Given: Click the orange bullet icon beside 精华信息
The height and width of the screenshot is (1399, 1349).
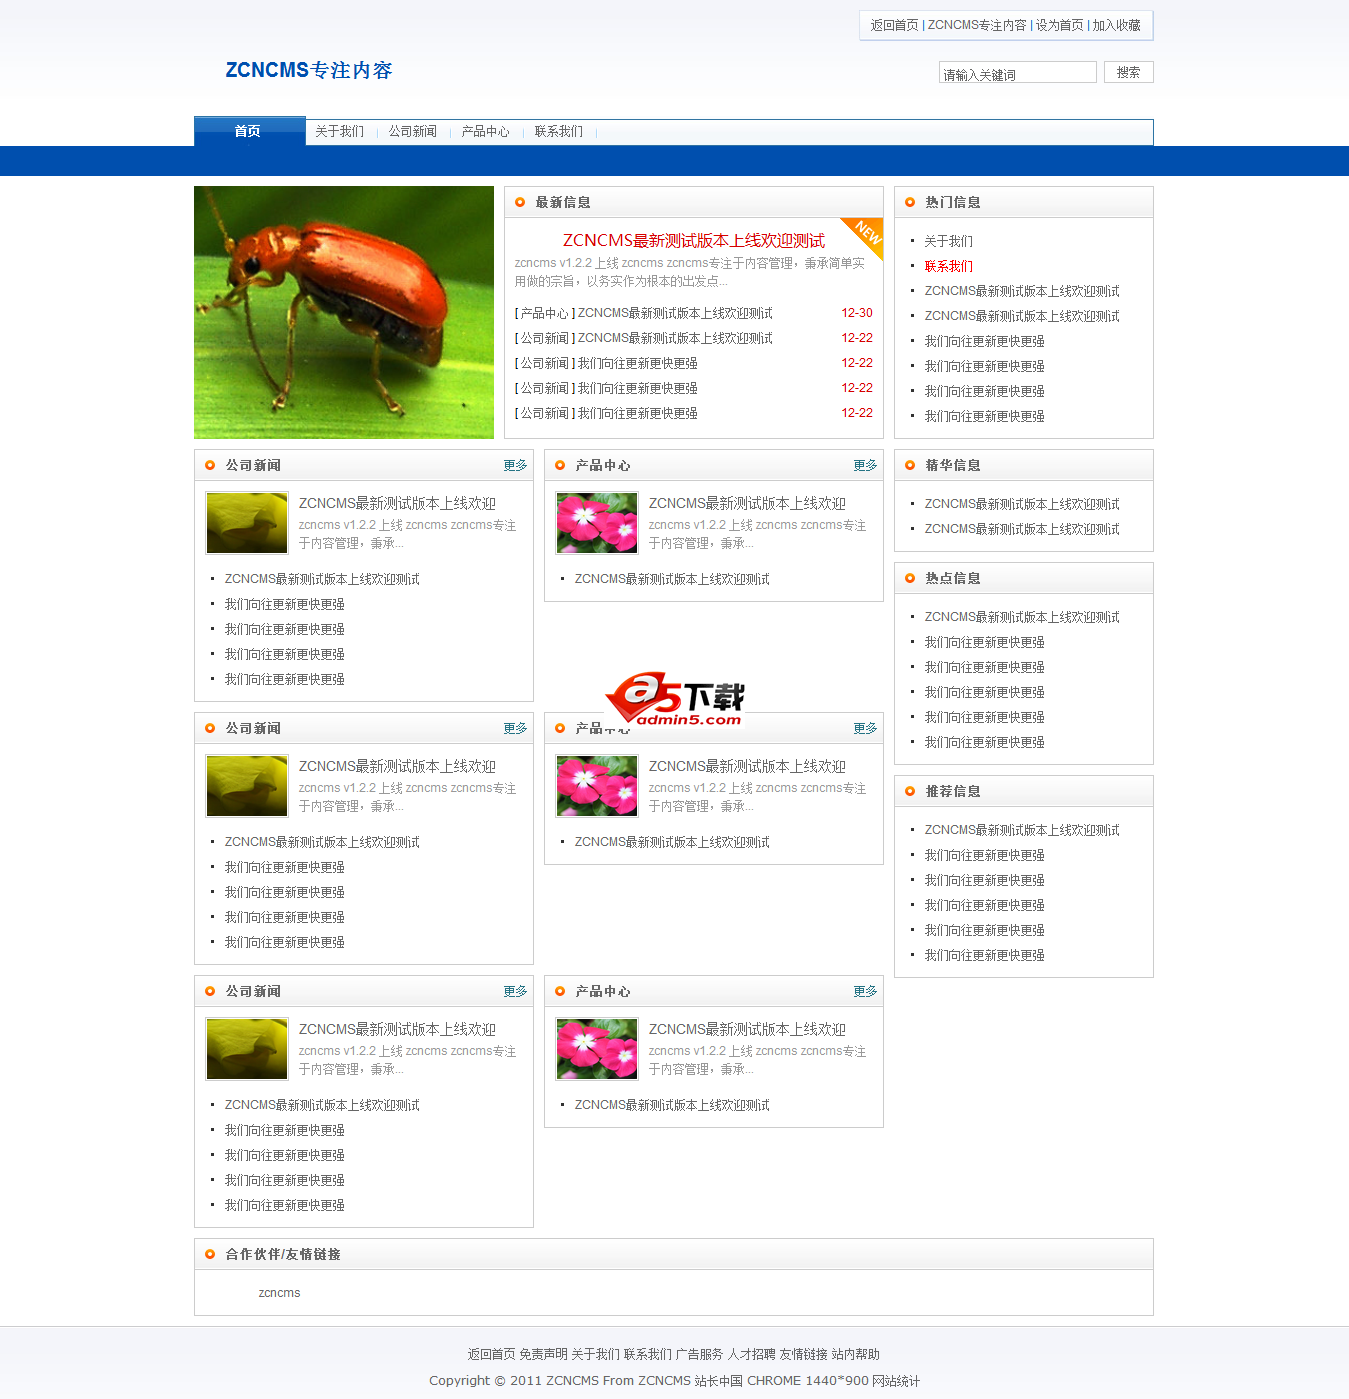Looking at the screenshot, I should click(x=910, y=465).
